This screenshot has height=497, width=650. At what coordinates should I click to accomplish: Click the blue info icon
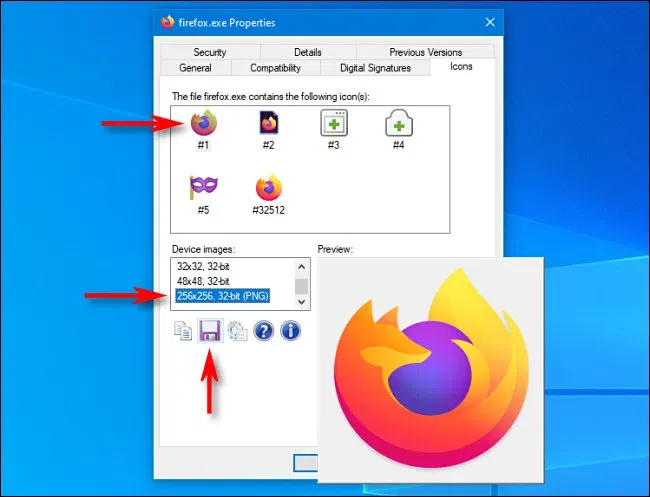point(291,330)
